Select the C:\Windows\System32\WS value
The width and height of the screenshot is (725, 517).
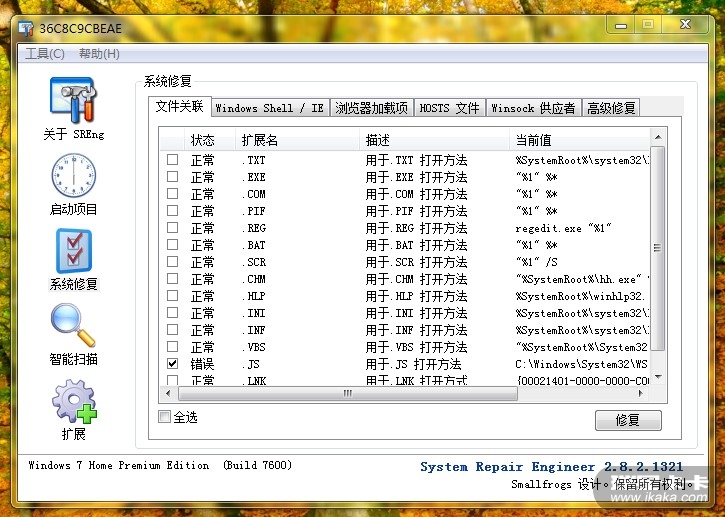point(582,364)
